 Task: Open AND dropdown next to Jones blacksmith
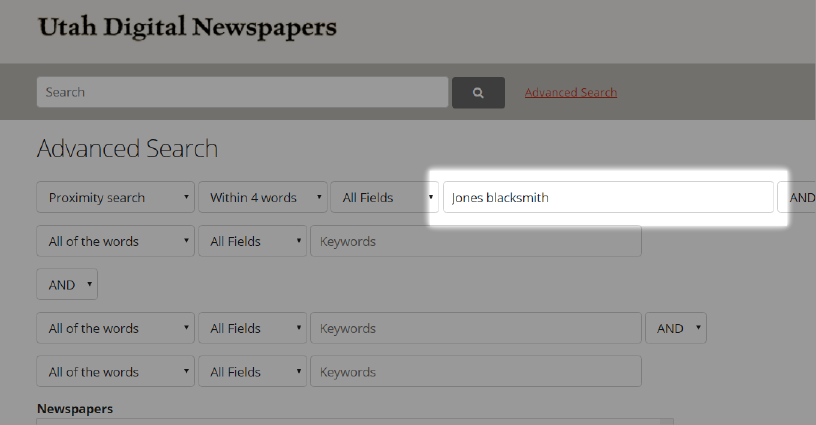(x=797, y=197)
